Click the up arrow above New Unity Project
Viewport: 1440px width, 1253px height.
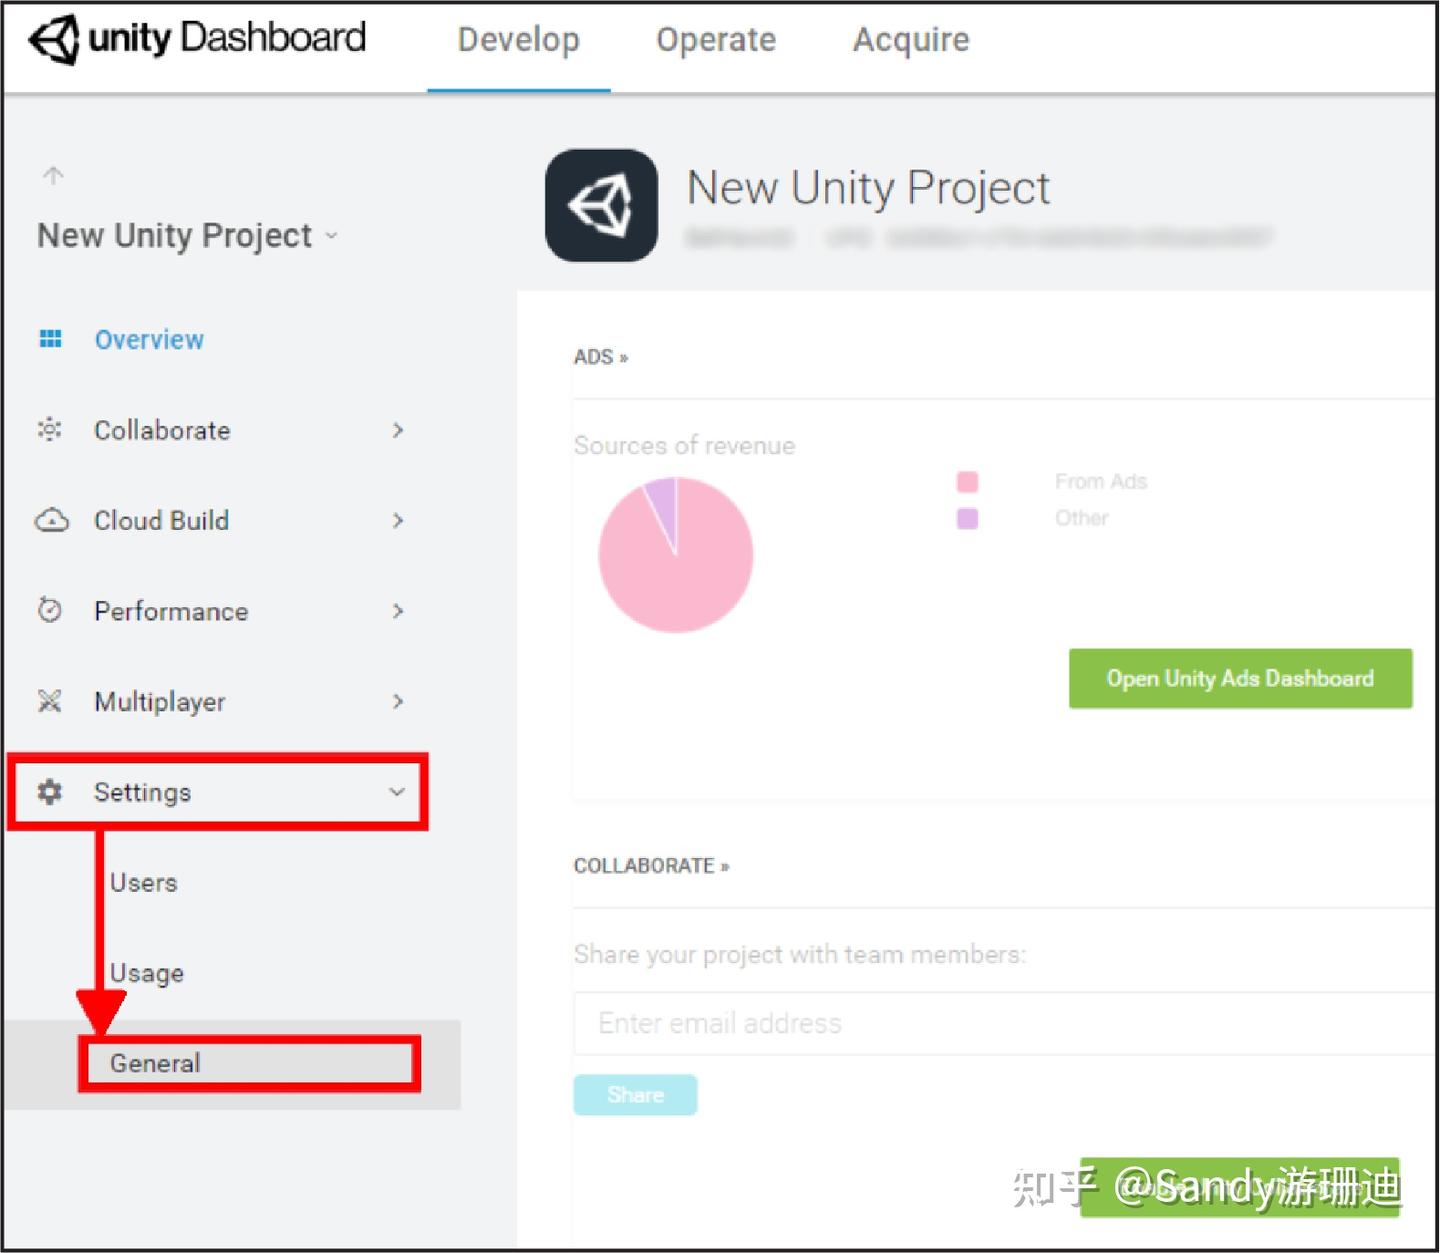53,175
